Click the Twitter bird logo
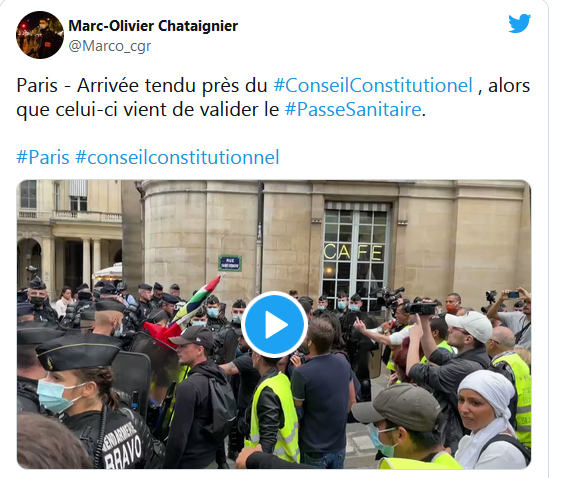 [519, 23]
